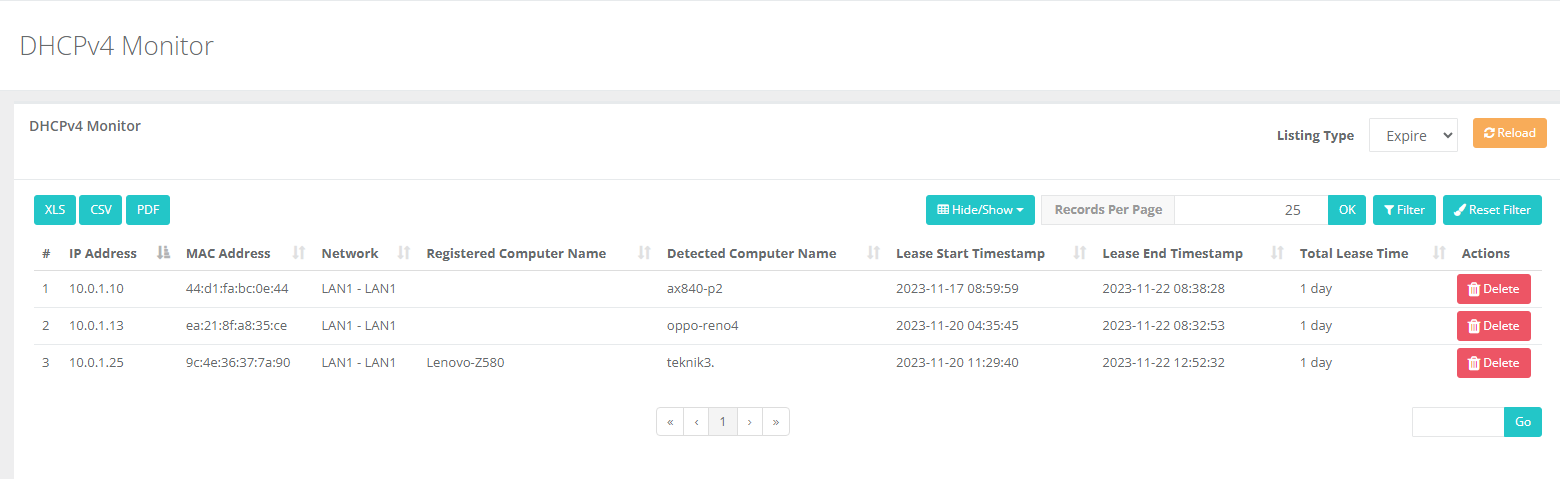The width and height of the screenshot is (1560, 479).
Task: Sort by IP Address column icon
Action: (164, 254)
